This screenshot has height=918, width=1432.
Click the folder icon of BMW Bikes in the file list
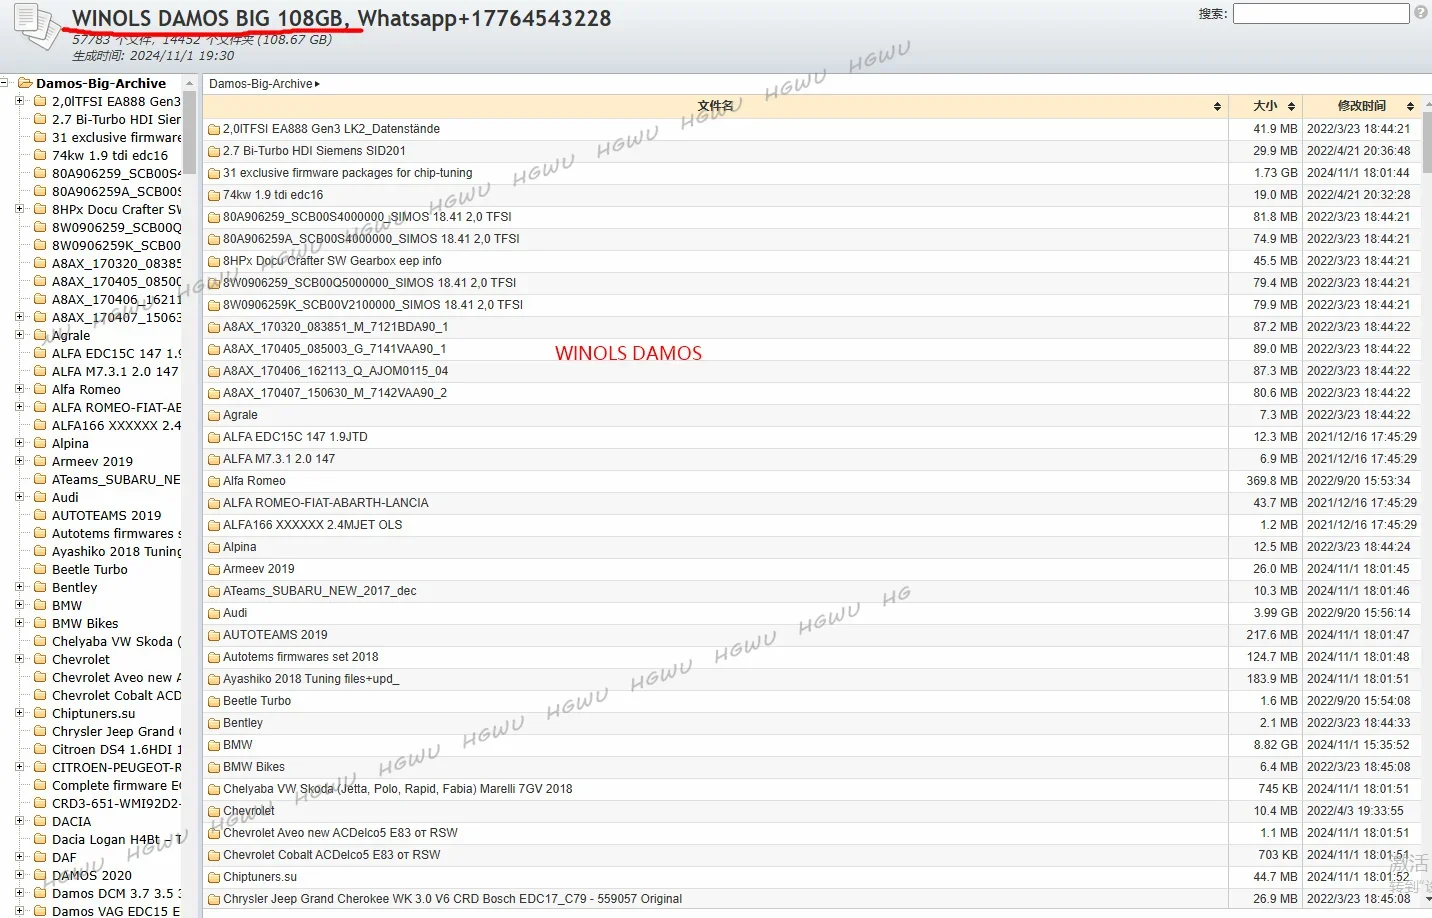pyautogui.click(x=214, y=767)
